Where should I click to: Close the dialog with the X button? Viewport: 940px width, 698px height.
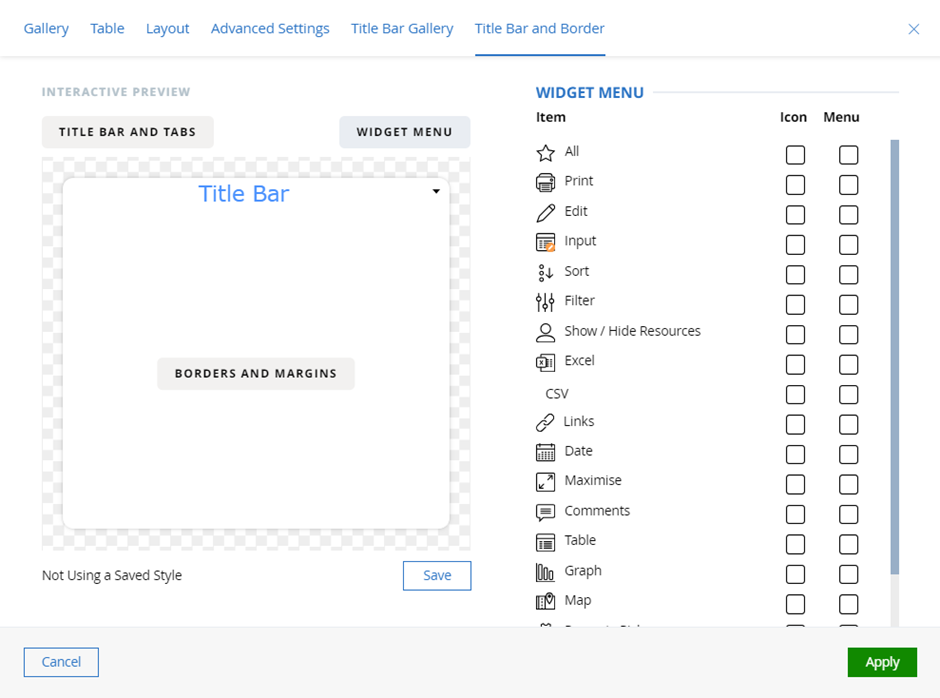point(913,29)
